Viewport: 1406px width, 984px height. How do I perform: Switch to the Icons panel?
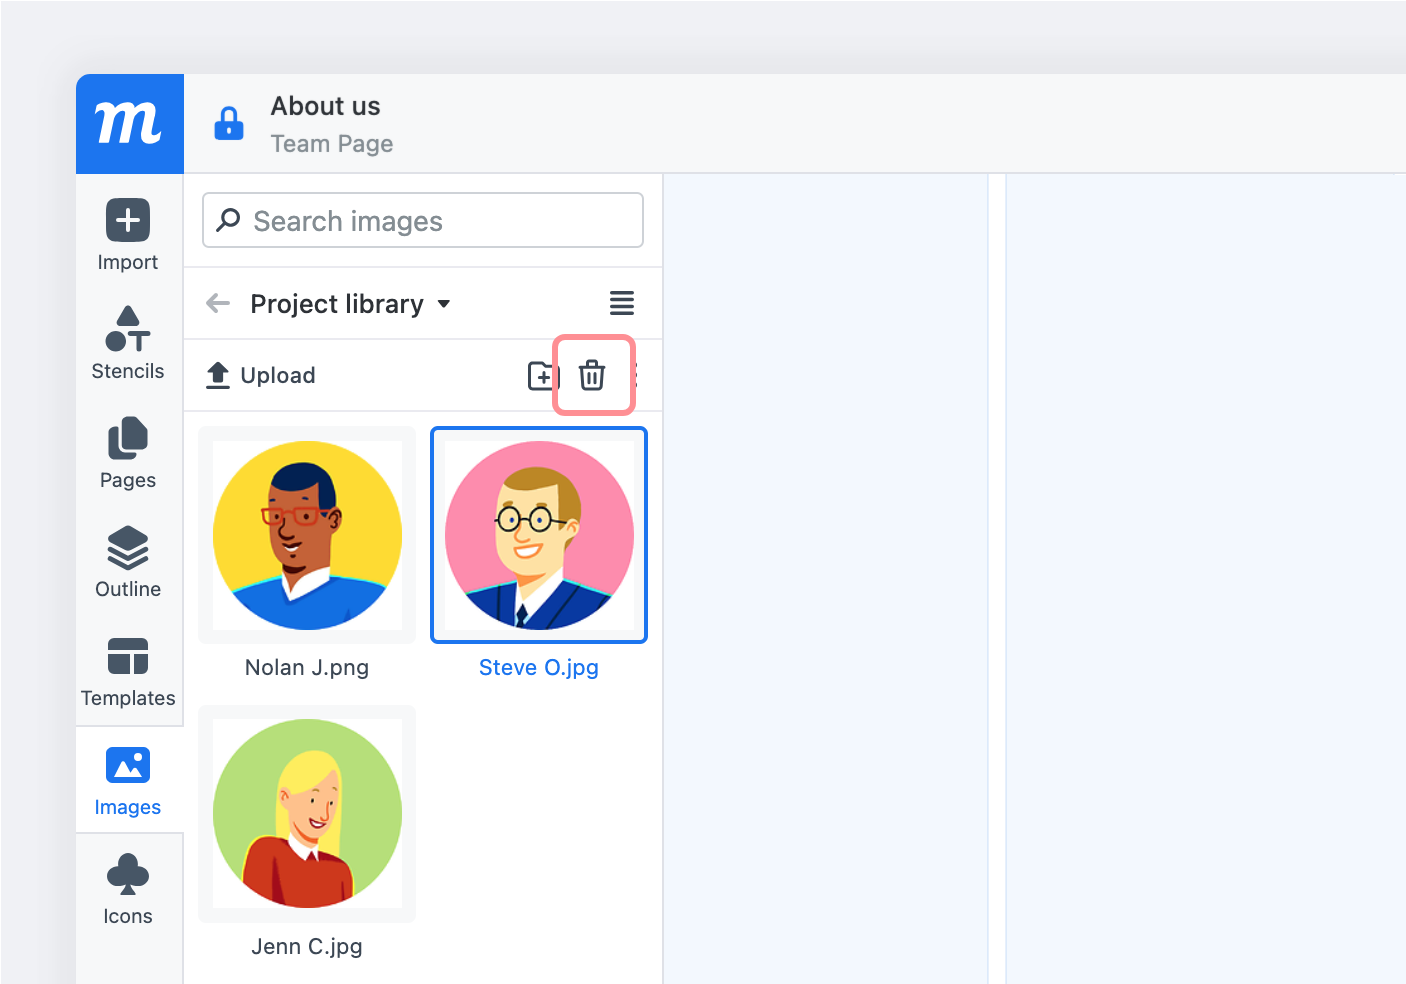[x=128, y=889]
